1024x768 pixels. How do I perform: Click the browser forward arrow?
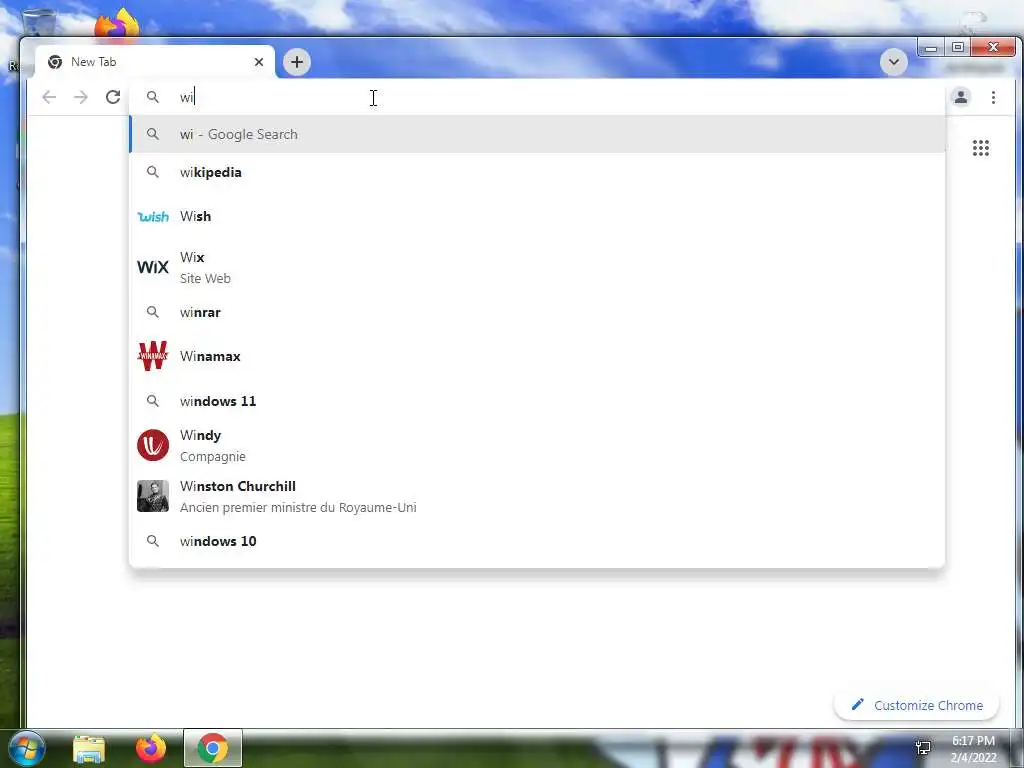click(80, 97)
